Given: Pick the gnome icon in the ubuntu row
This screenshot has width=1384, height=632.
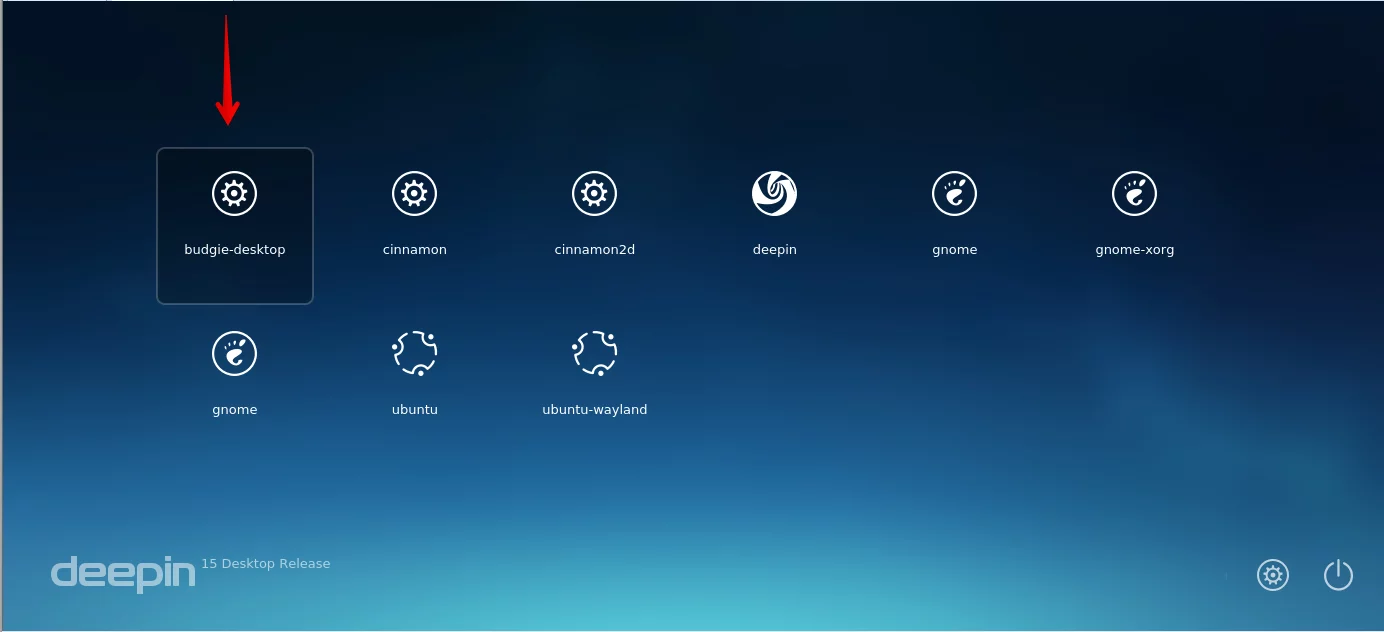Looking at the screenshot, I should [x=235, y=353].
